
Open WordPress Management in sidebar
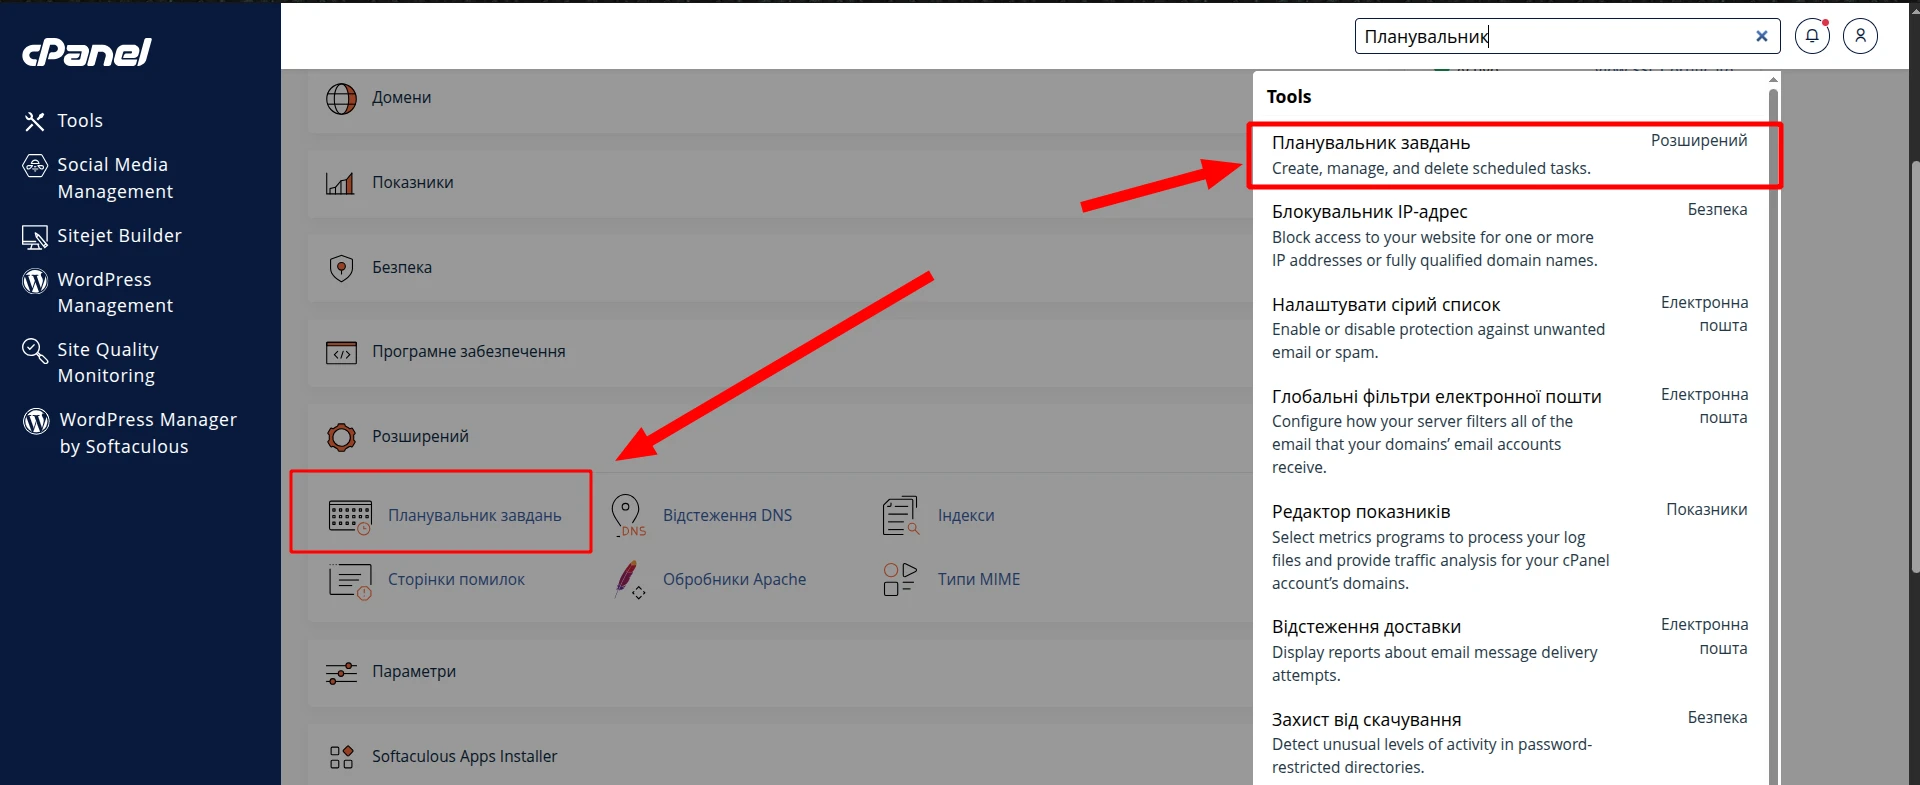115,292
